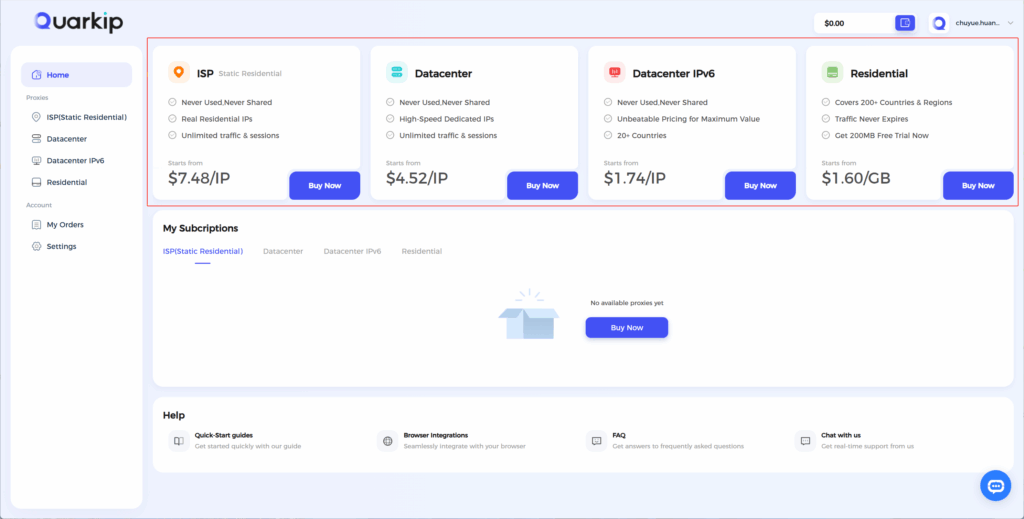The image size is (1024, 519).
Task: Click the Quarkip logo
Action: point(79,22)
